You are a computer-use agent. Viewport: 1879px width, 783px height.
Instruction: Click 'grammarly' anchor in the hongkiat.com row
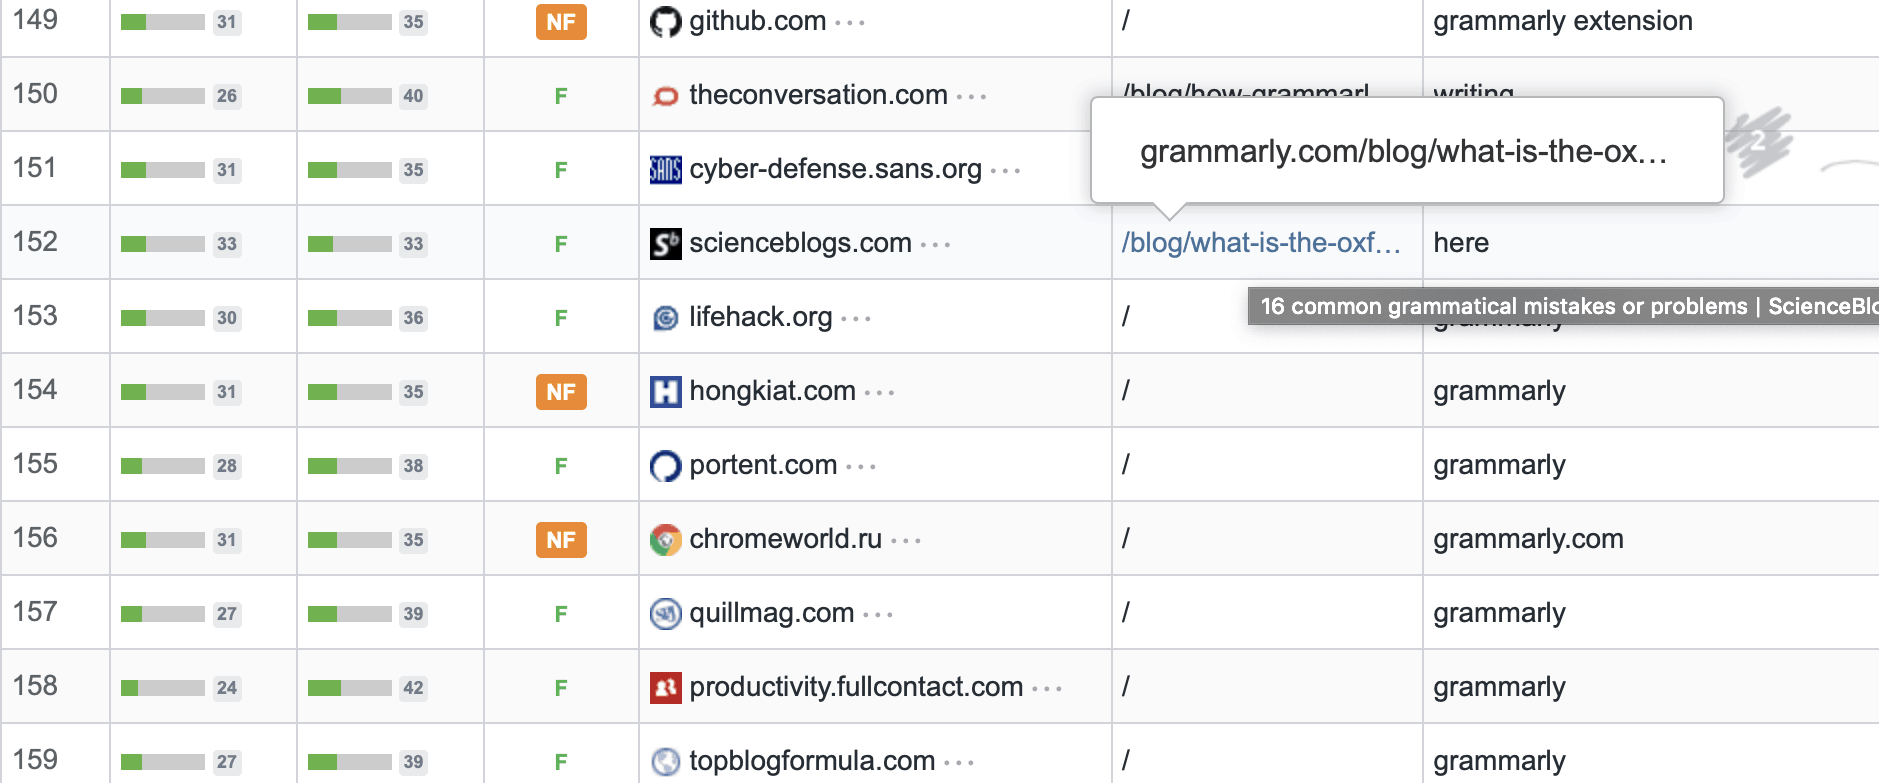(x=1499, y=391)
